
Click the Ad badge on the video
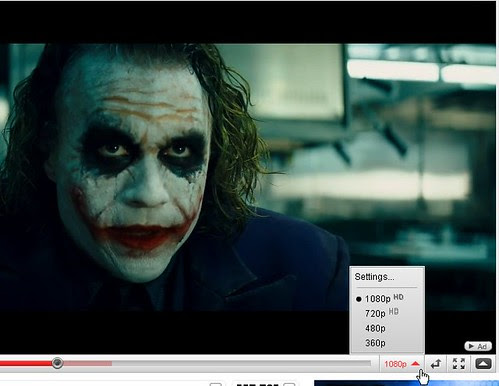(x=478, y=346)
